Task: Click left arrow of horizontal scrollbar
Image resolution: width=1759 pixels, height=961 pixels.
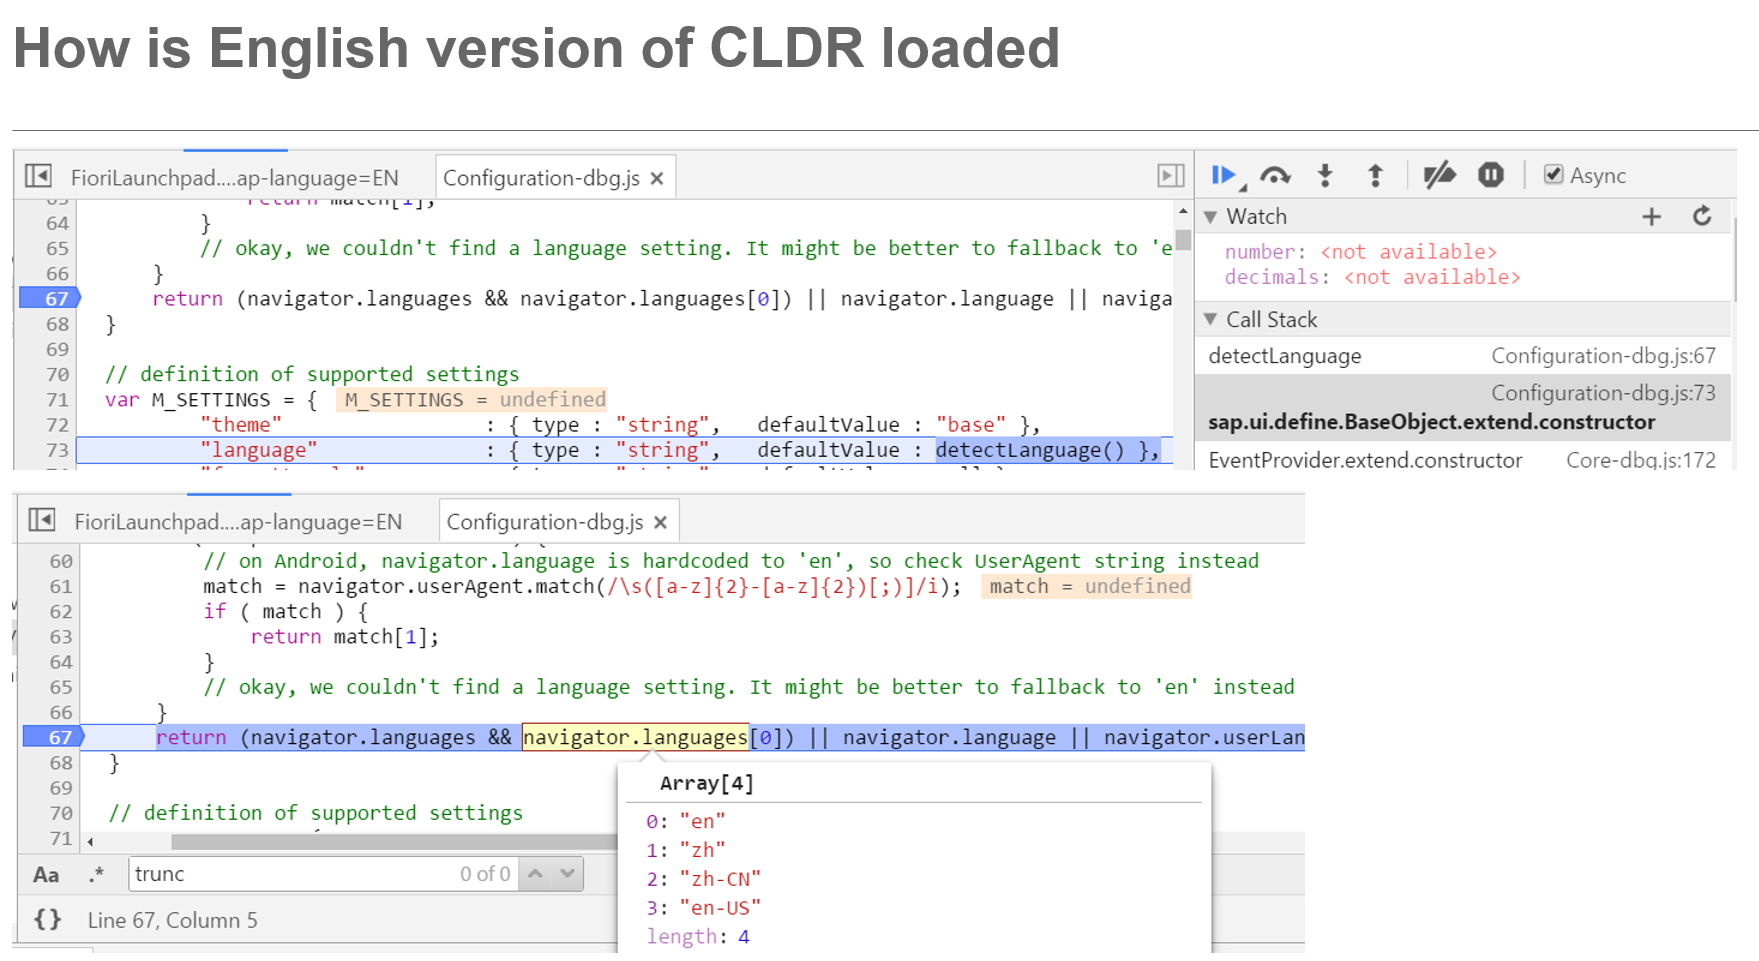Action: click(90, 841)
